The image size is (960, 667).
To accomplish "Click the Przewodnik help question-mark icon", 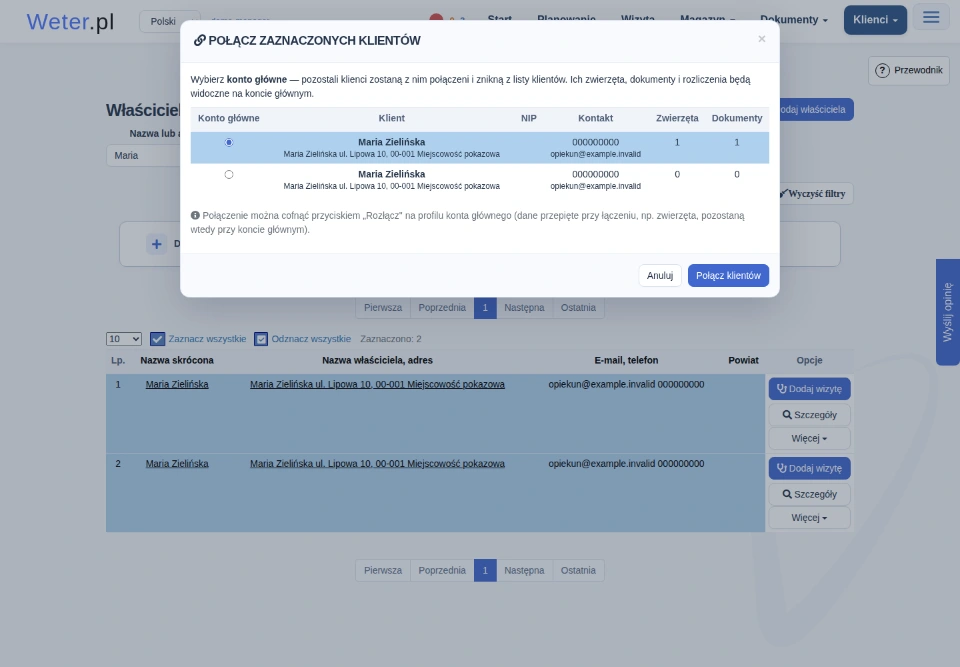I will click(x=882, y=70).
